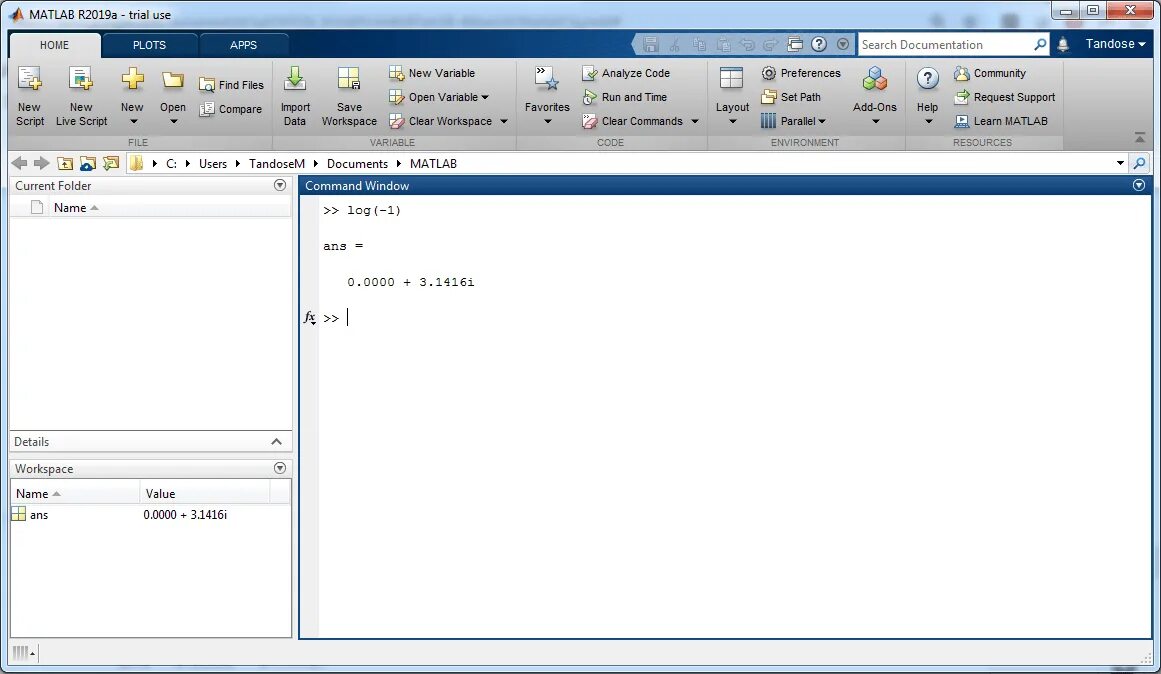Open Learn MATLAB
This screenshot has width=1161, height=674.
click(x=1001, y=121)
